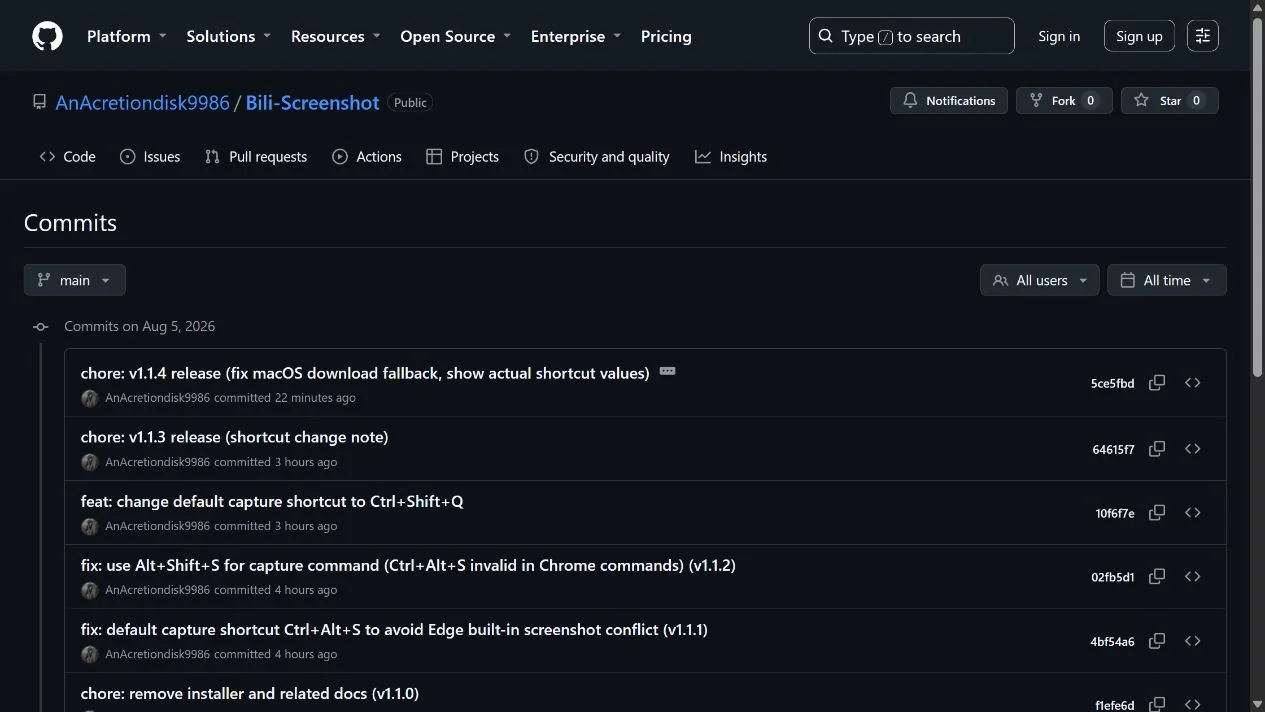Switch to Security and quality tab
The height and width of the screenshot is (712, 1265).
[x=597, y=157]
